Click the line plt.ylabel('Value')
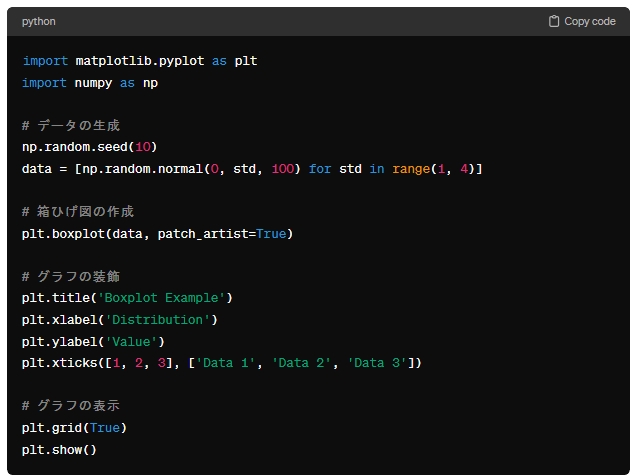The height and width of the screenshot is (476, 635). (93, 342)
